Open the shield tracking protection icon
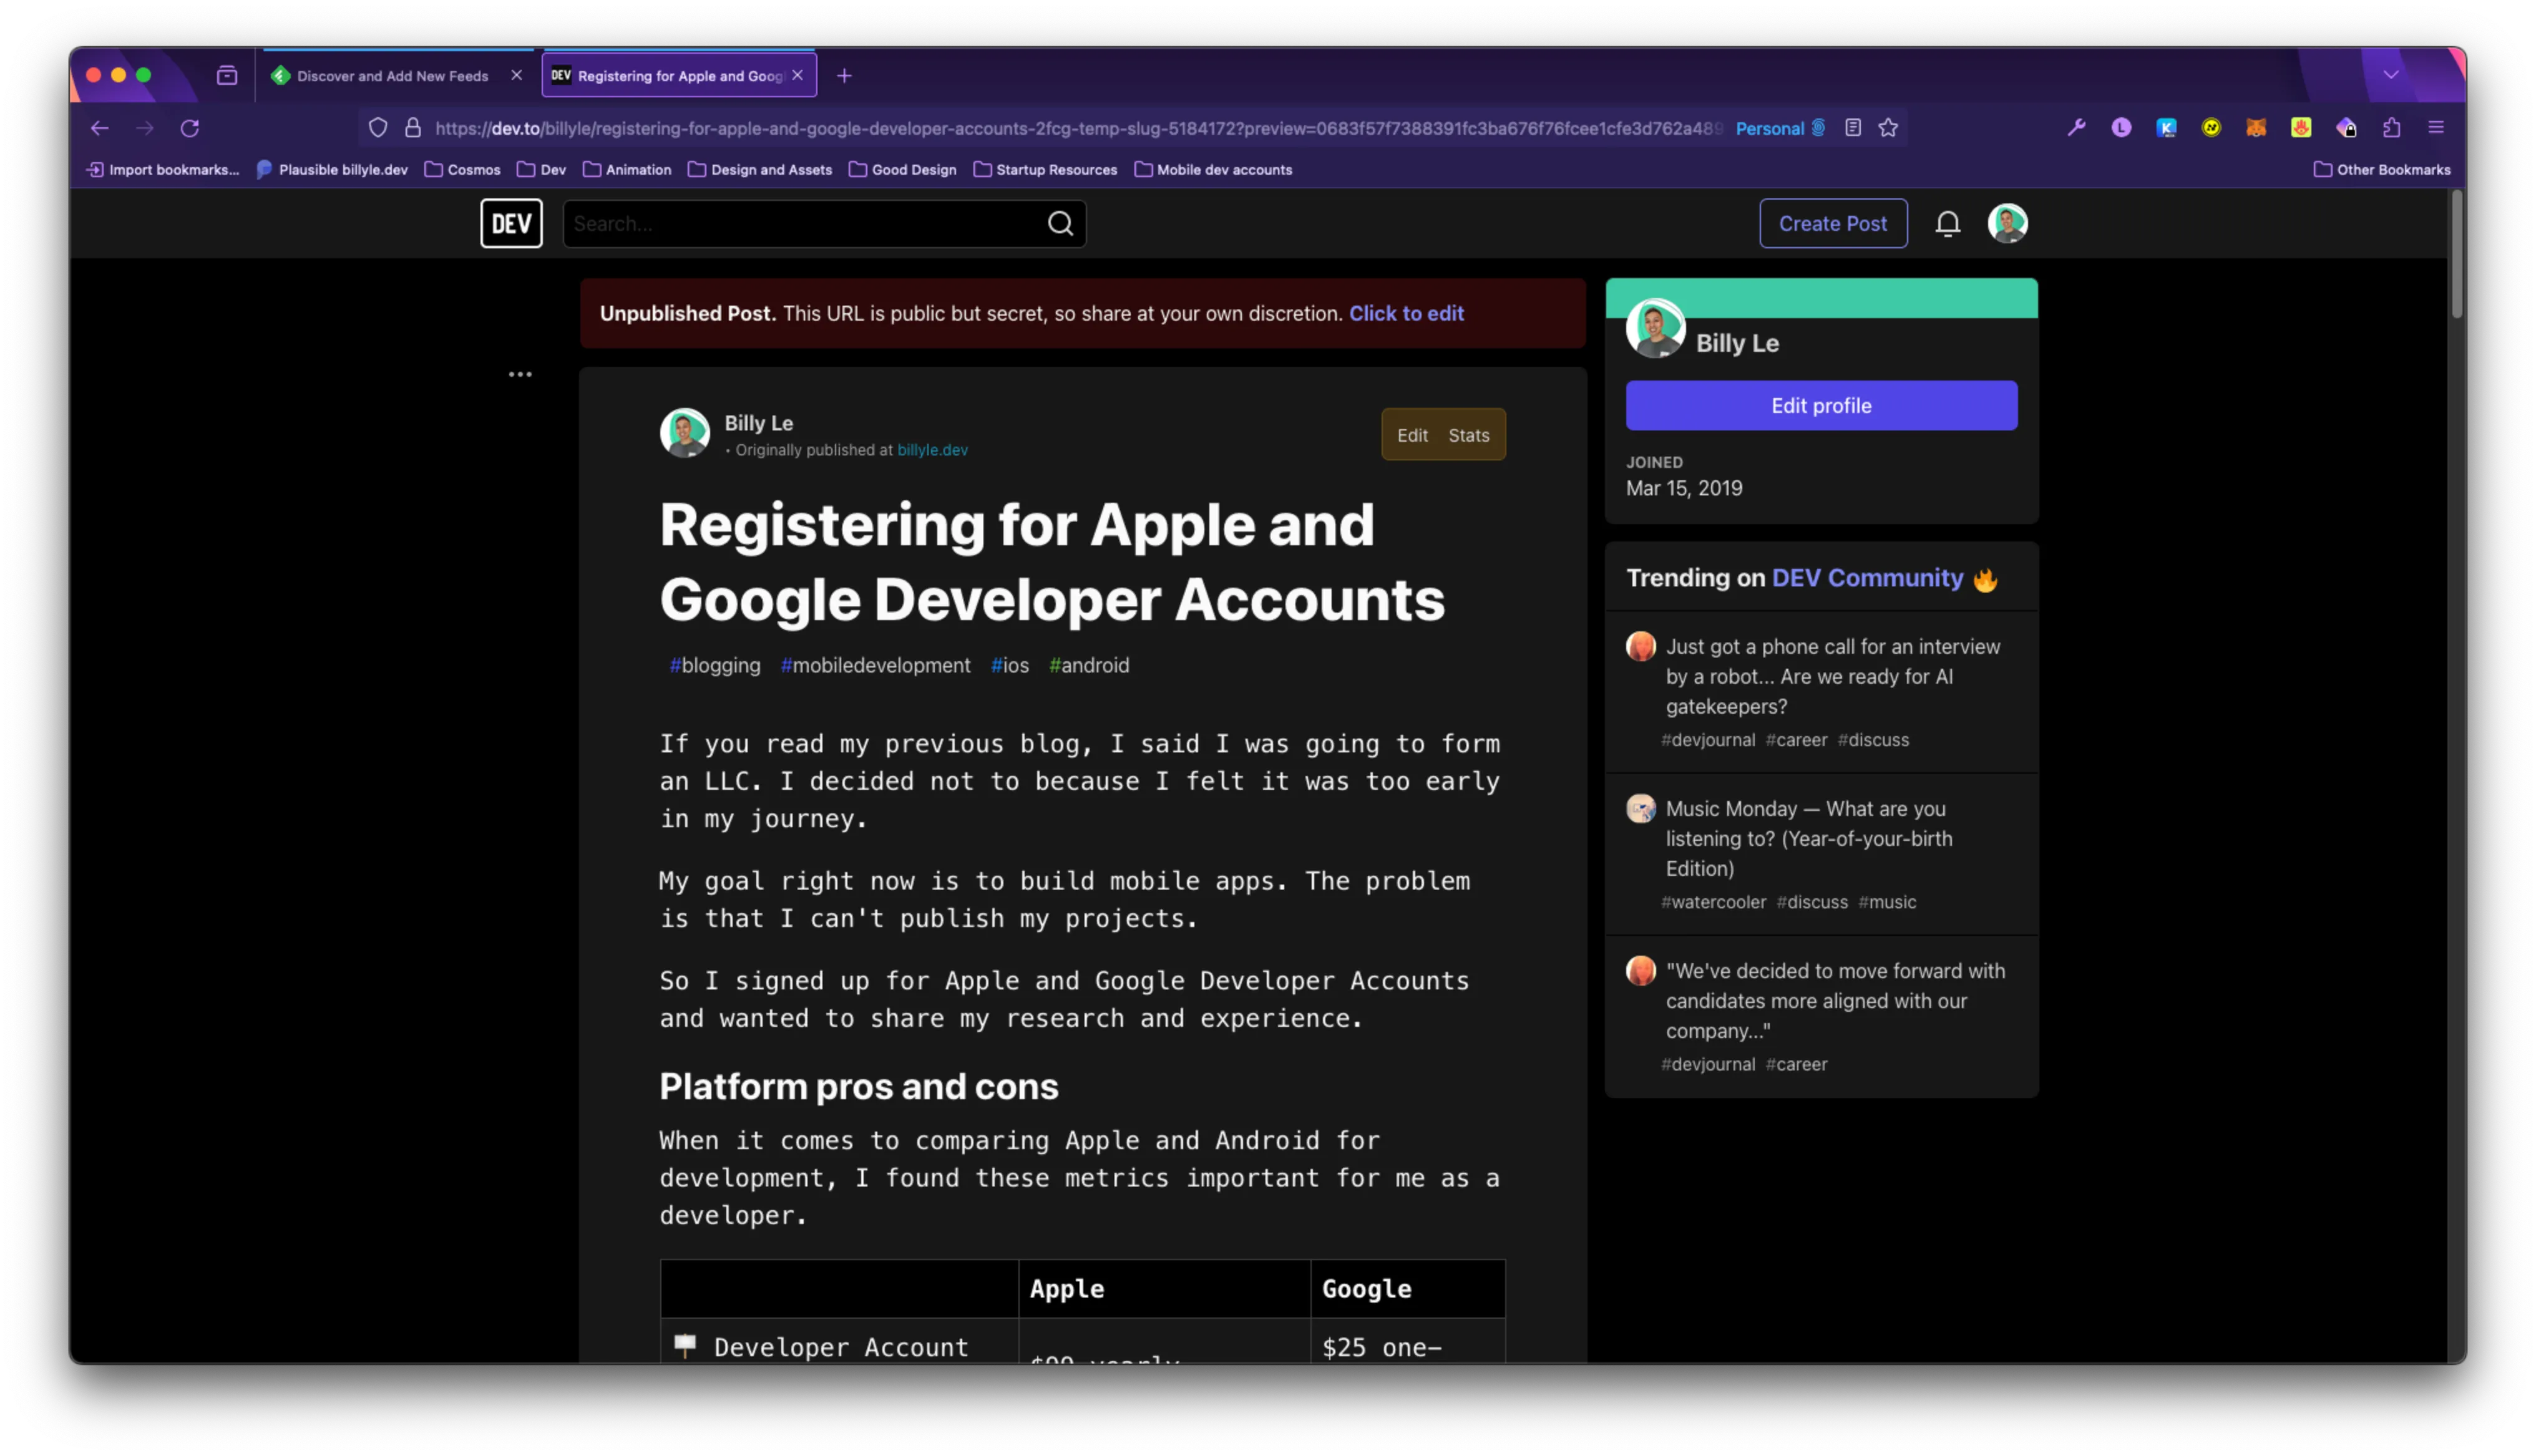Image resolution: width=2536 pixels, height=1456 pixels. (x=378, y=128)
